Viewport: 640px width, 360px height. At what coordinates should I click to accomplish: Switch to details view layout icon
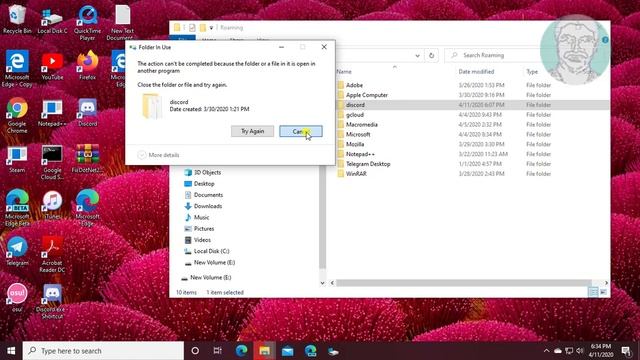pyautogui.click(x=593, y=292)
